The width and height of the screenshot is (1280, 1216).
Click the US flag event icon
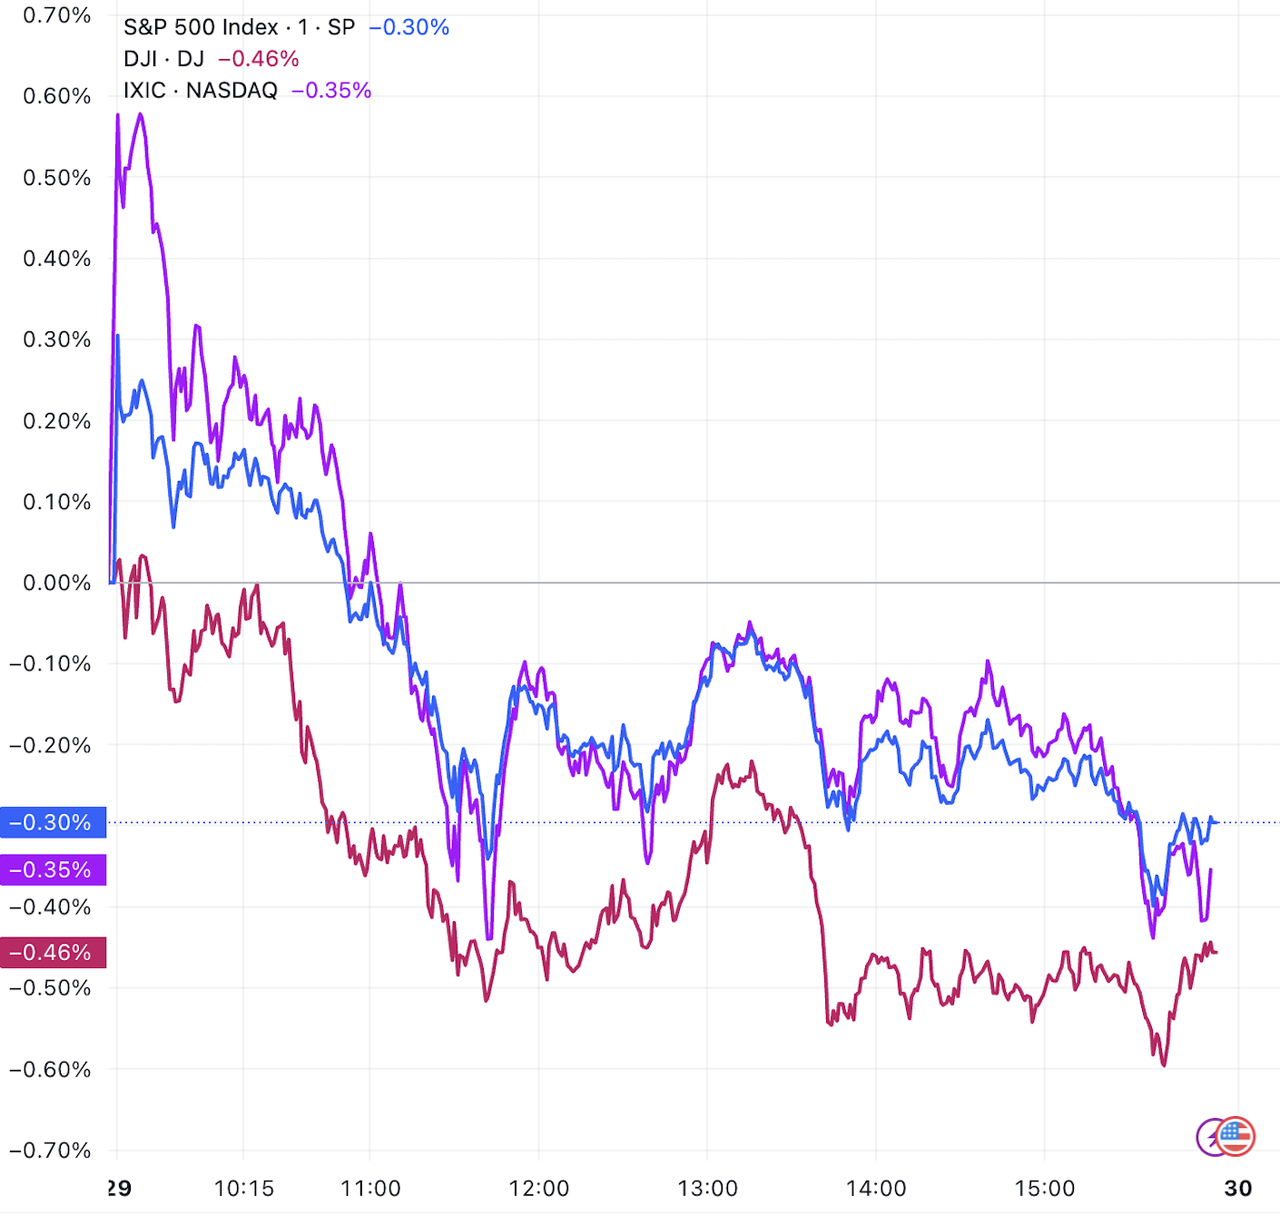point(1237,1136)
